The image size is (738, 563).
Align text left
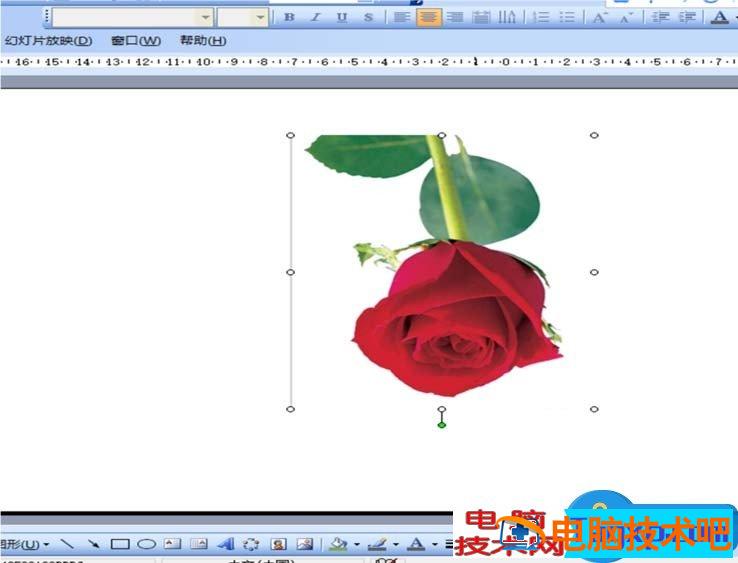point(401,17)
